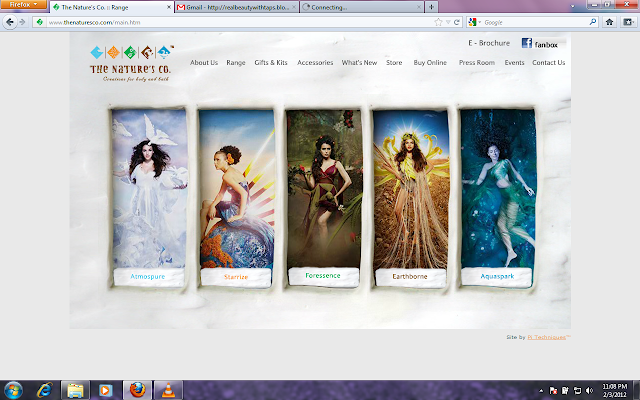Image resolution: width=640 pixels, height=400 pixels.
Task: Open Windows Media Player from the taskbar
Action: [x=105, y=390]
